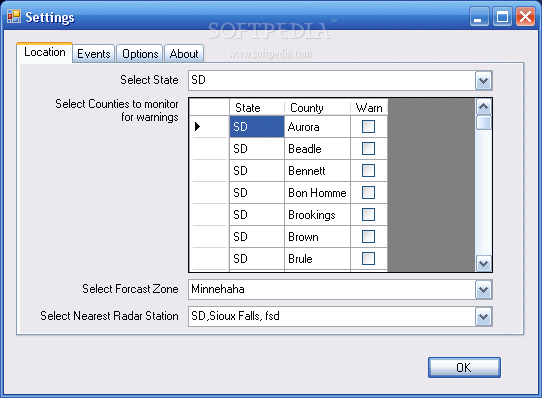Select the Beadle county cell
542x398 pixels.
317,149
